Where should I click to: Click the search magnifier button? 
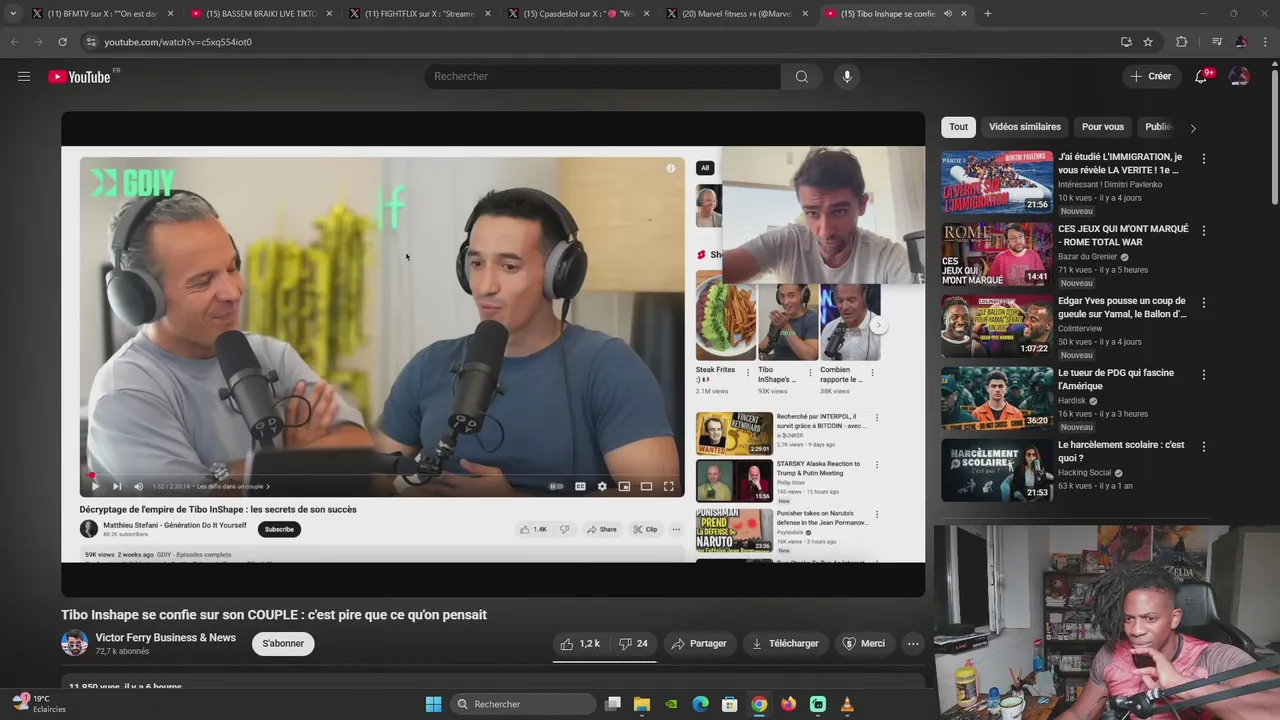point(801,76)
